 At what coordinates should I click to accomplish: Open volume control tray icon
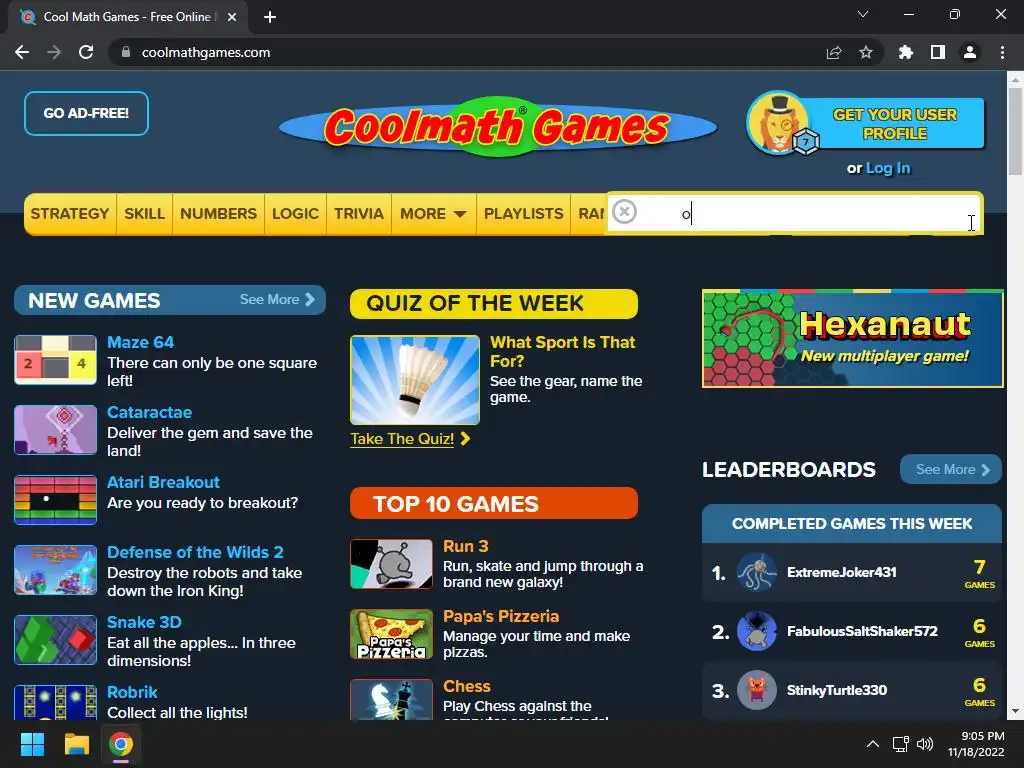[x=925, y=744]
